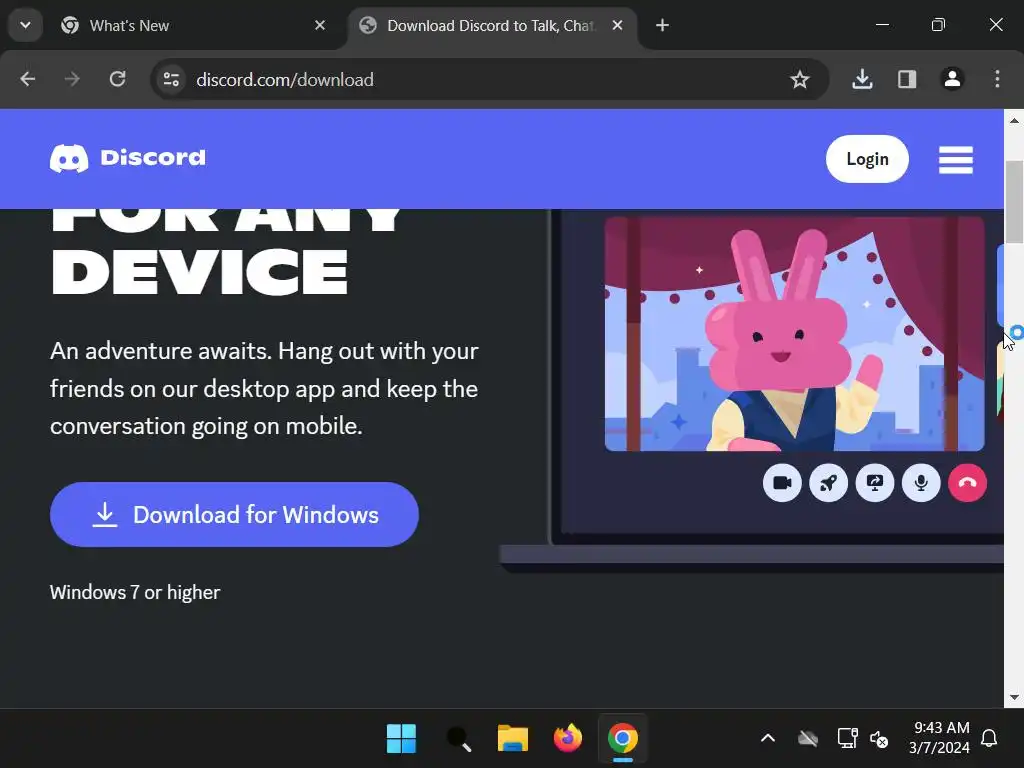Go back using the browser back arrow
This screenshot has height=768, width=1024.
click(x=27, y=79)
